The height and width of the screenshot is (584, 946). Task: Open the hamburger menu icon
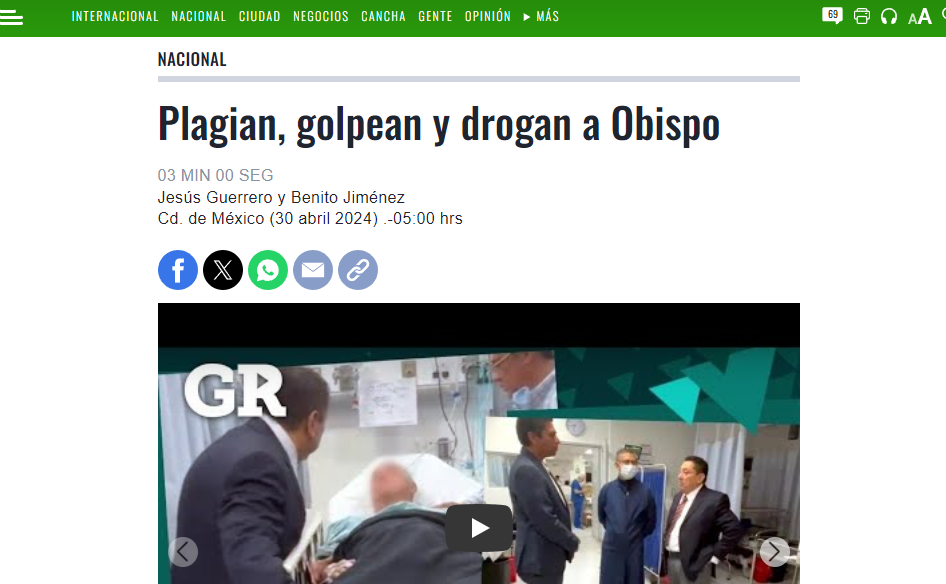[11, 17]
